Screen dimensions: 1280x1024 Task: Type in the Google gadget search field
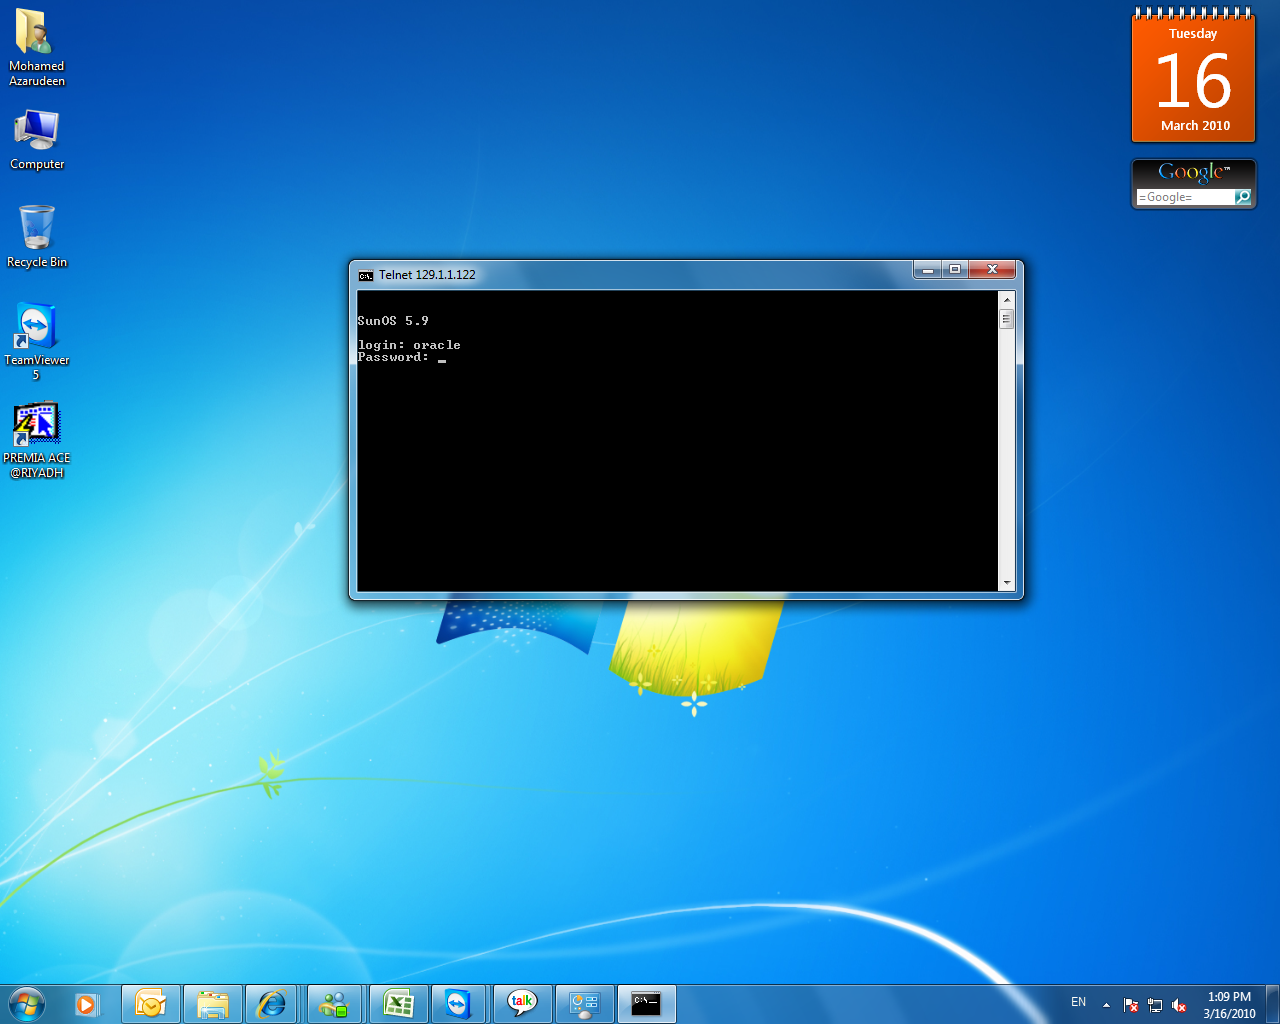click(1184, 198)
